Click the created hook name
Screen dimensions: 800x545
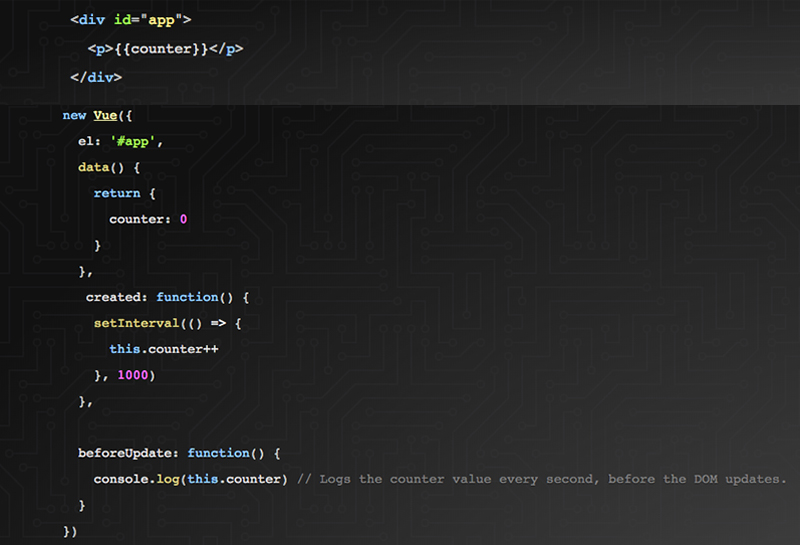pos(115,297)
